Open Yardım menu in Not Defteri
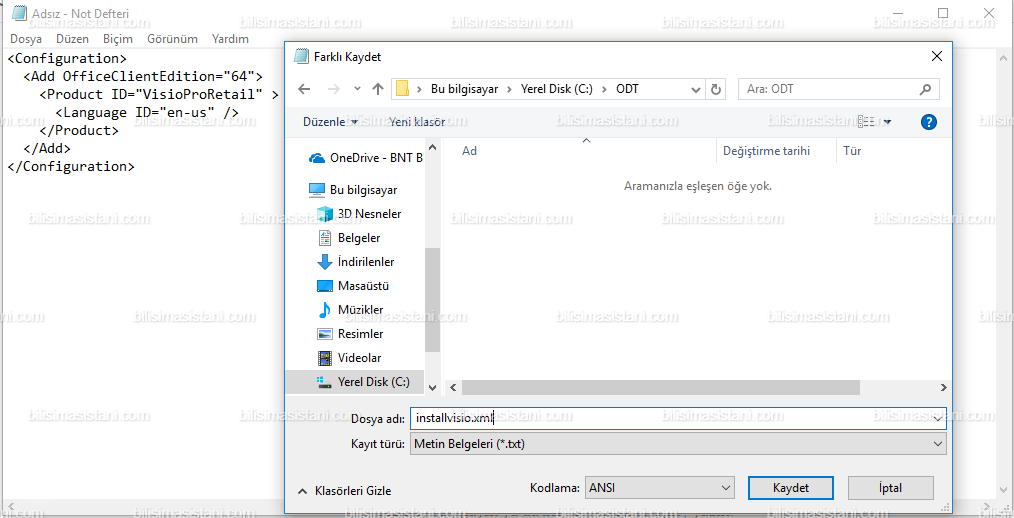This screenshot has height=518, width=1014. (x=230, y=39)
